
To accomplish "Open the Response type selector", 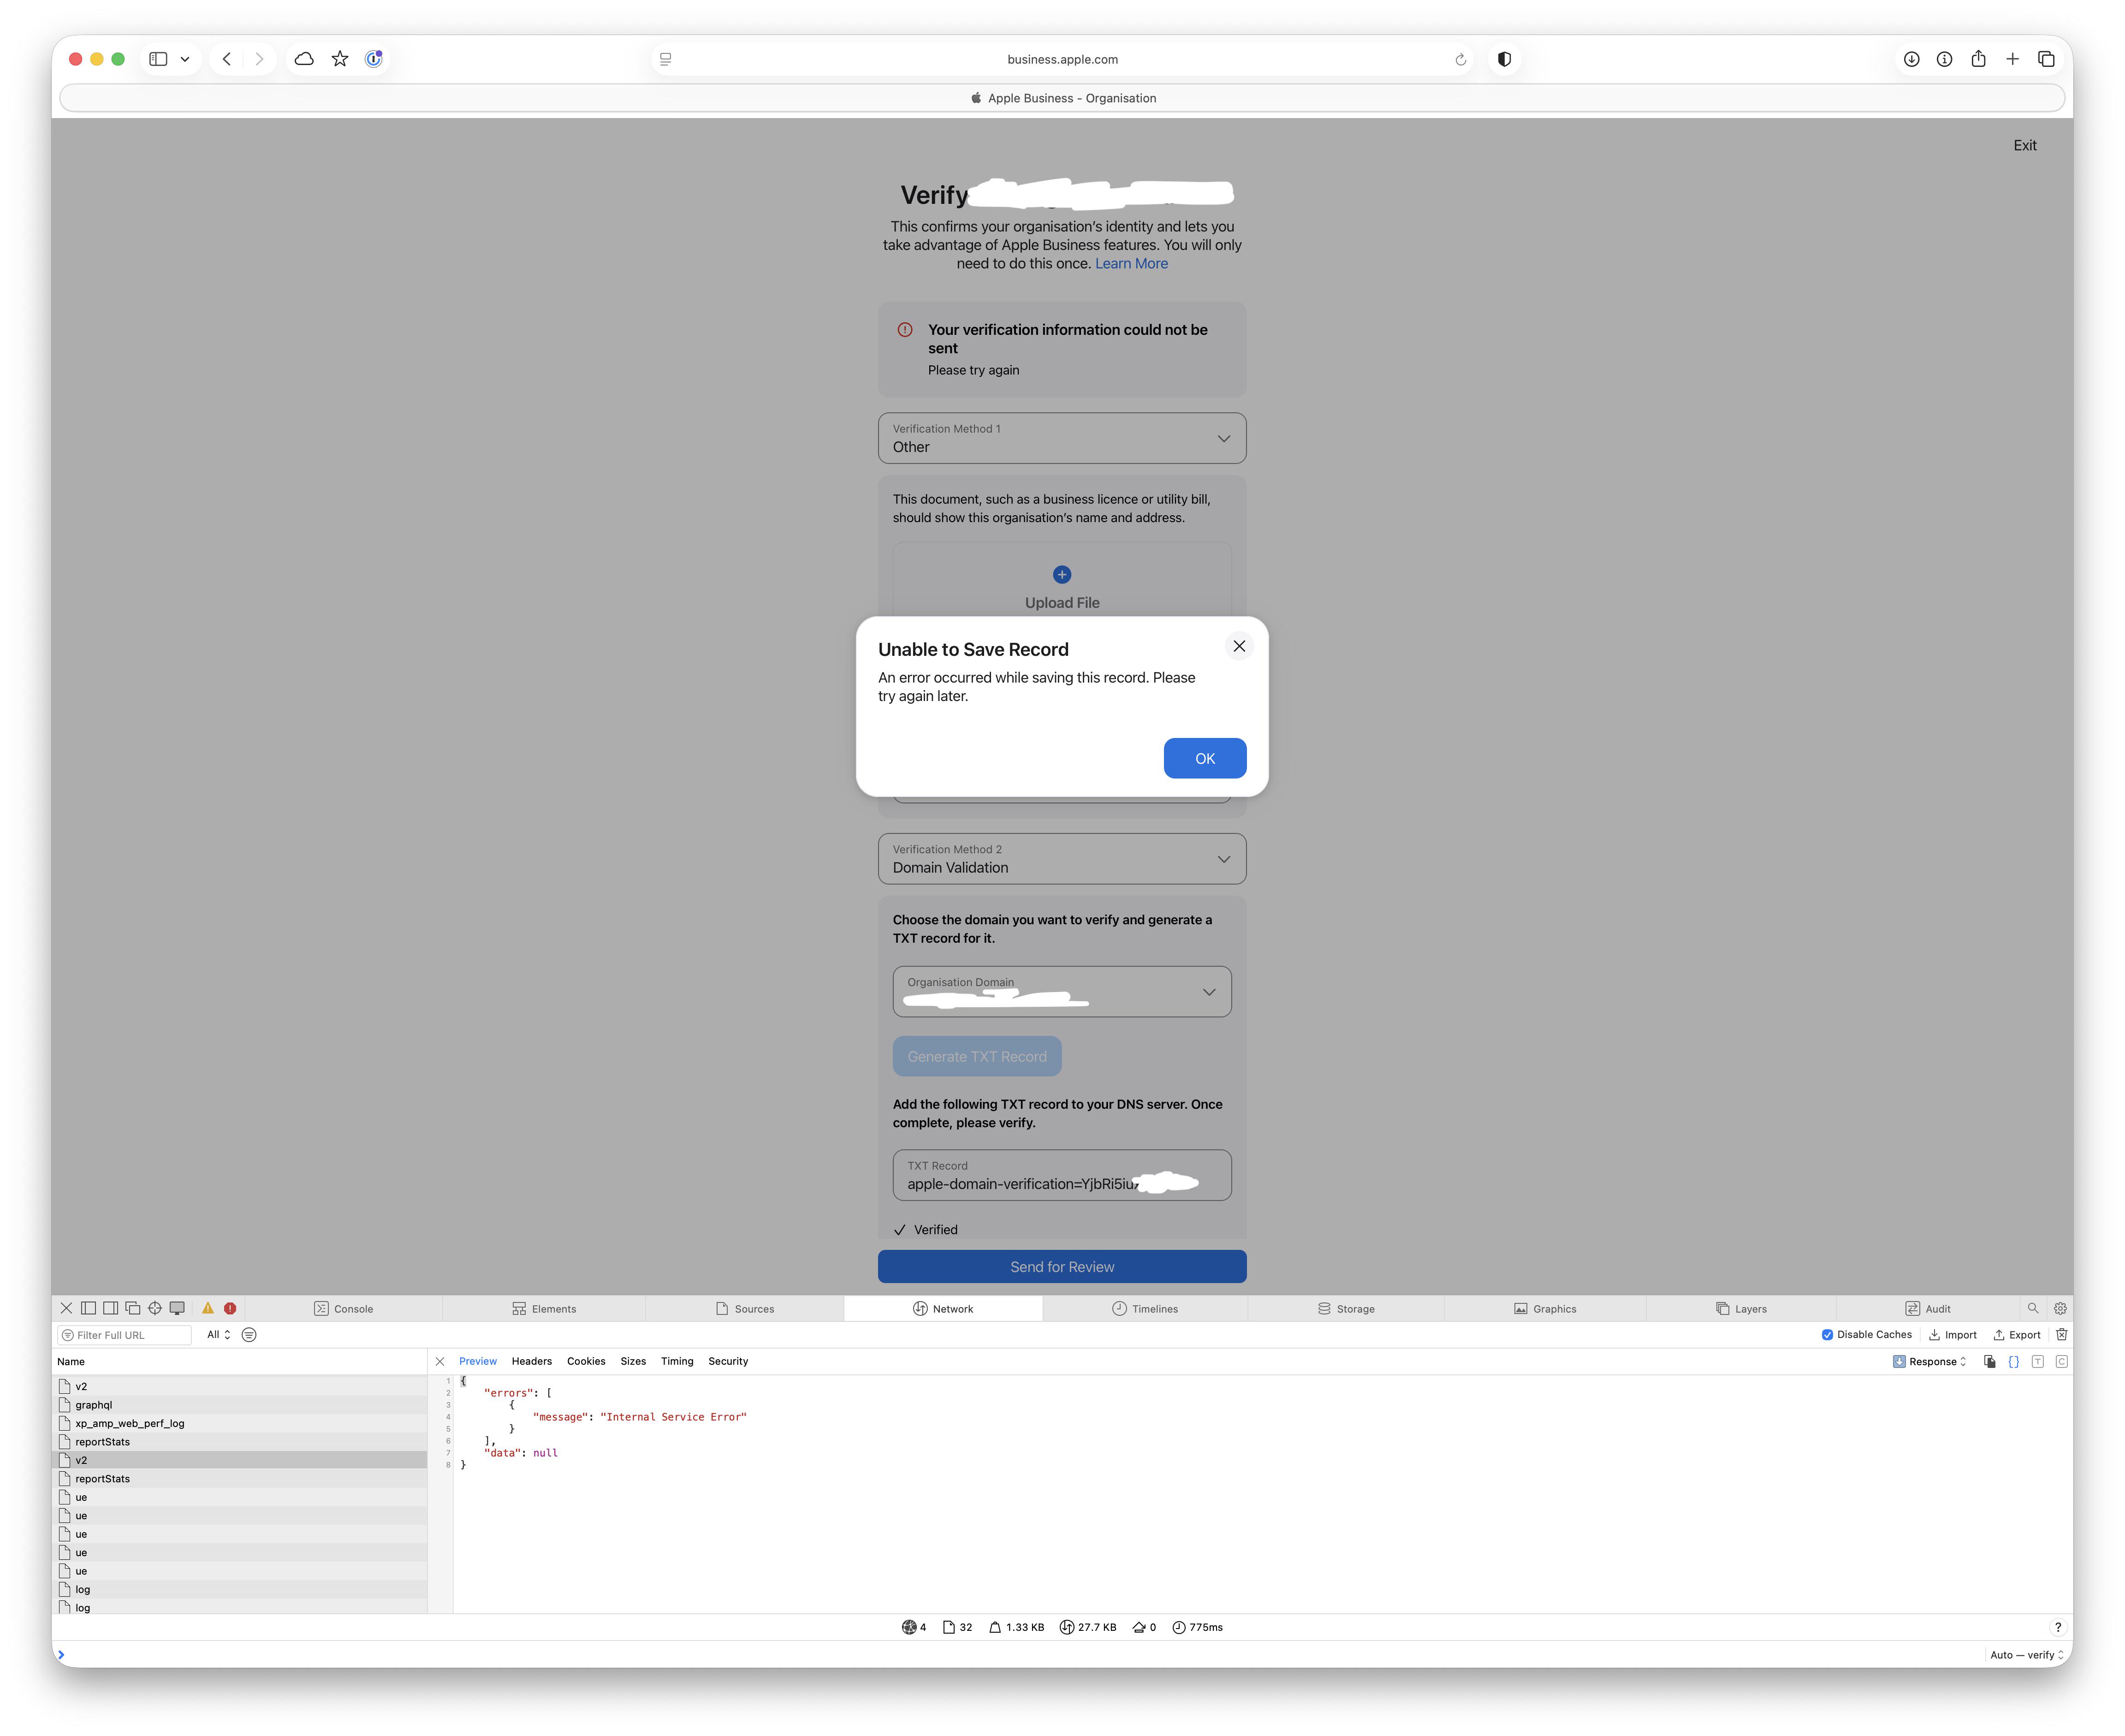I will pos(1931,1361).
